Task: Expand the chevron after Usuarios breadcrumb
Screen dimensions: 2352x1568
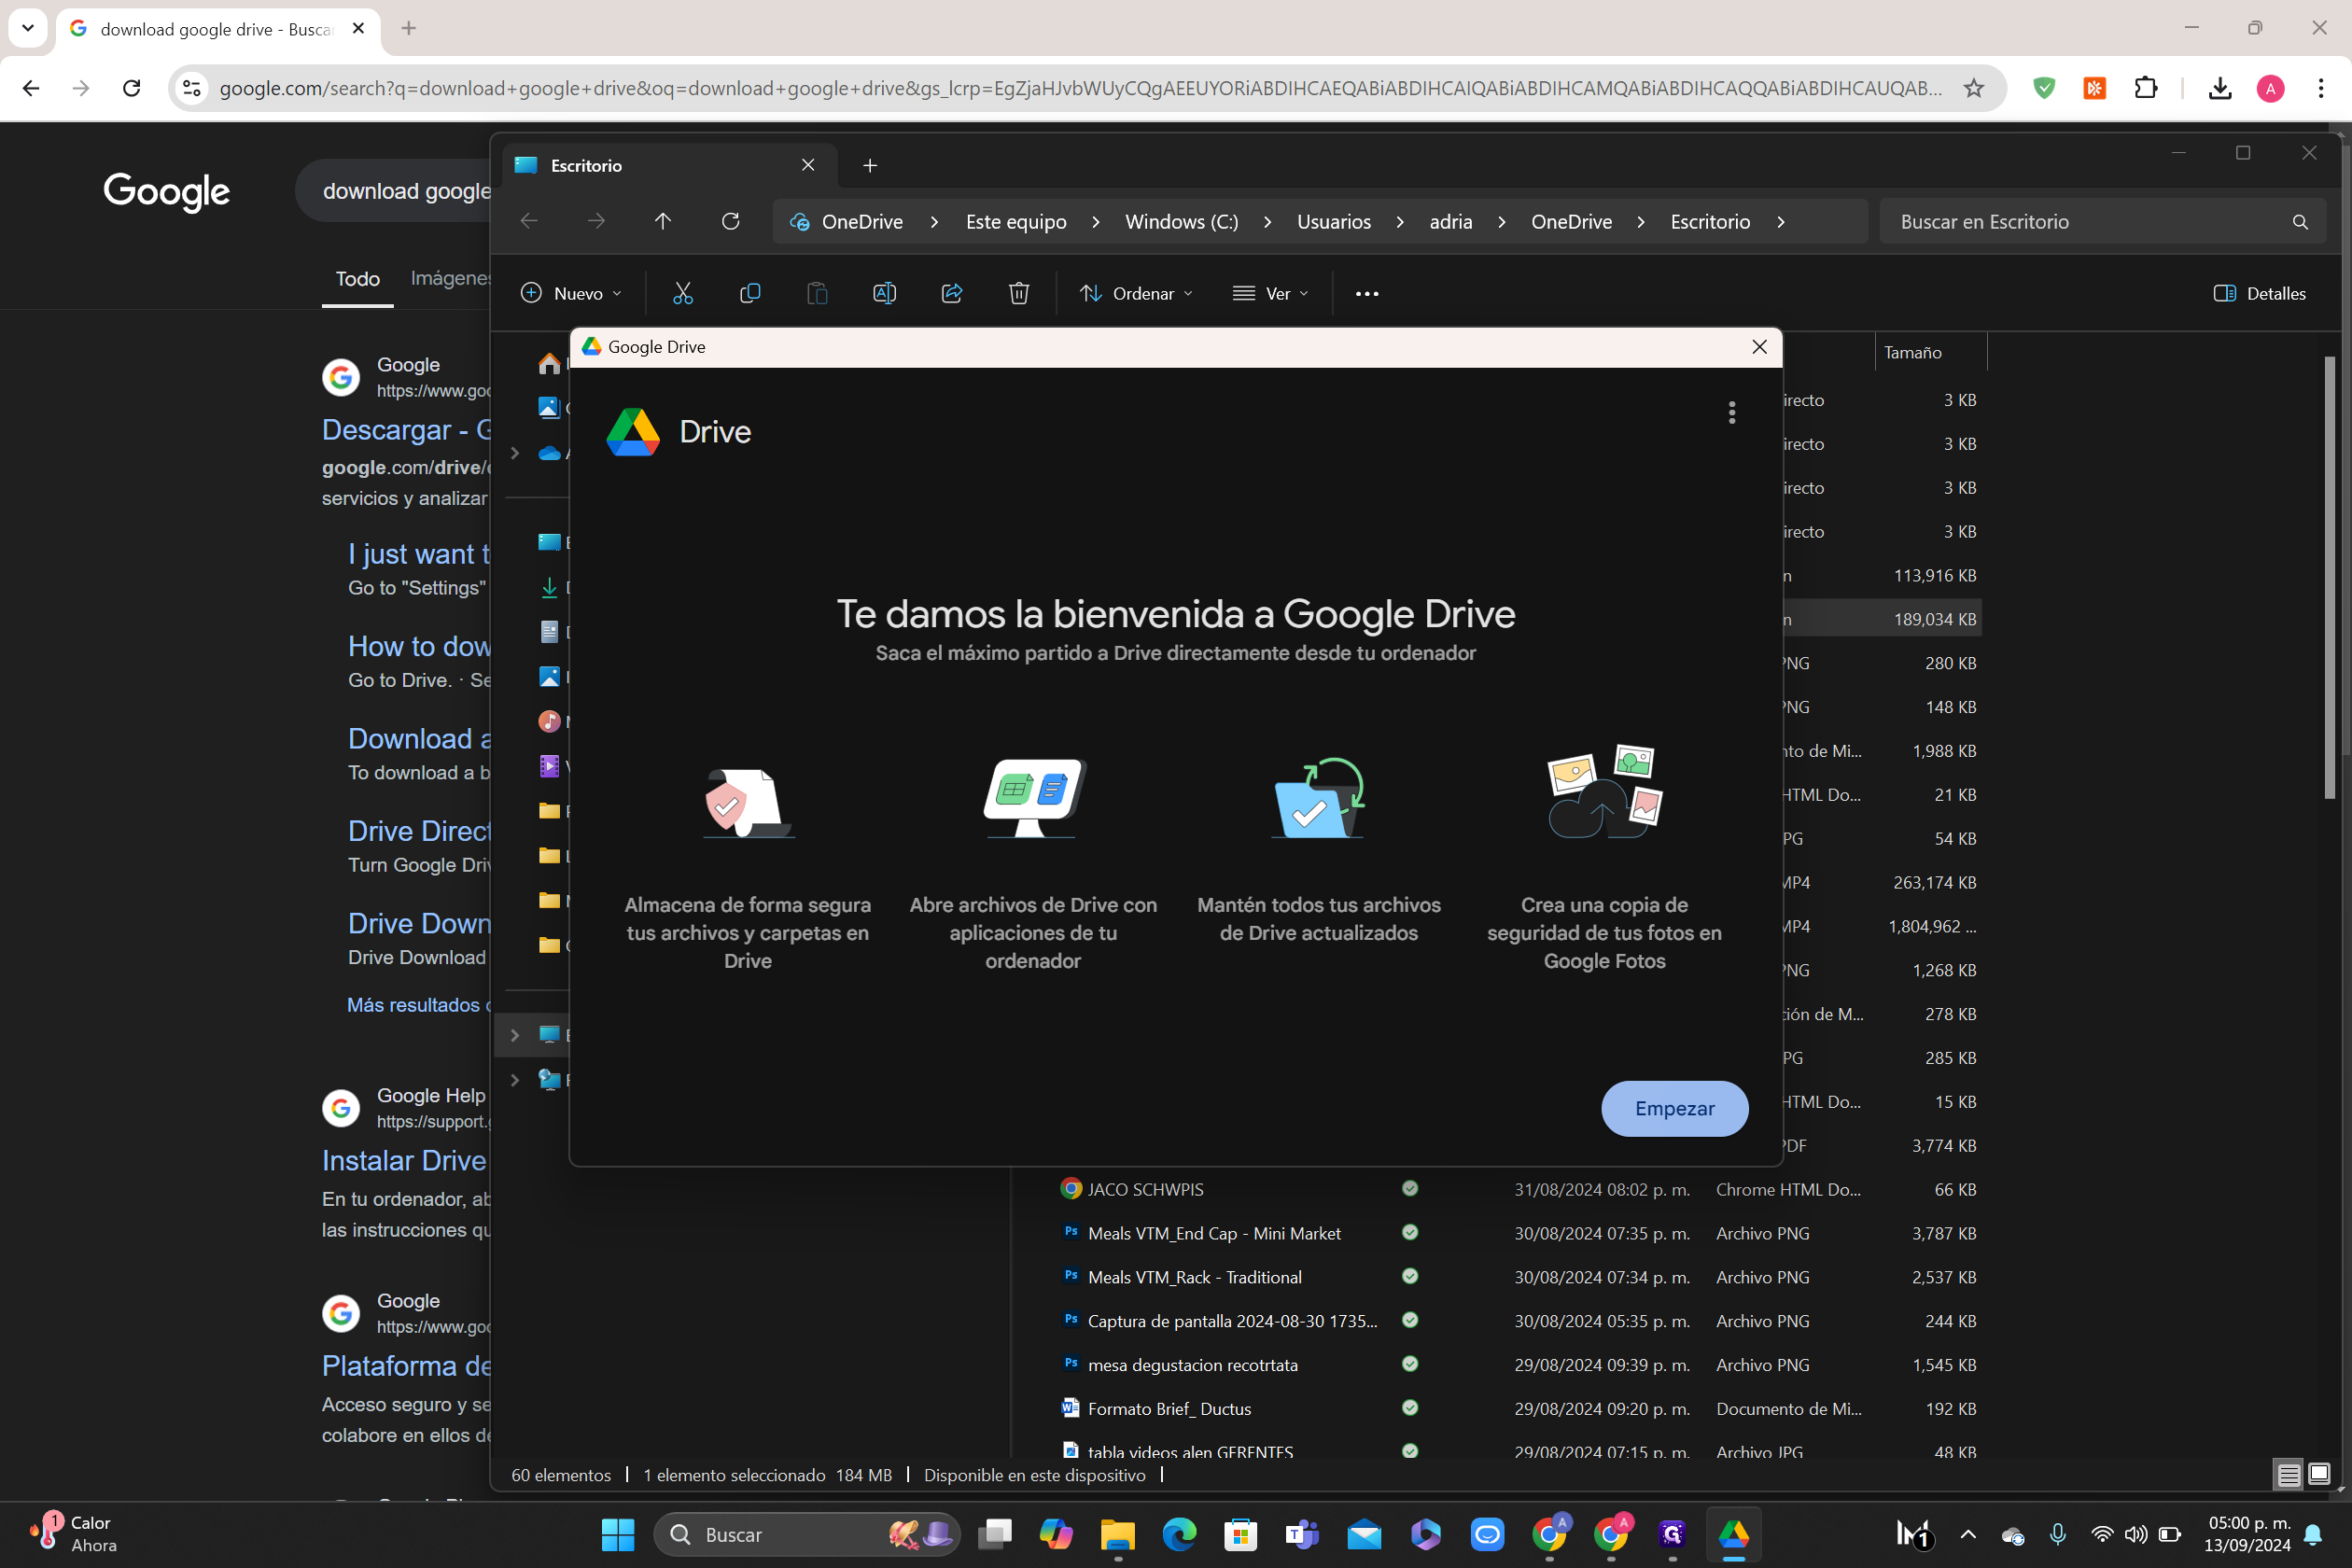Action: [1399, 221]
